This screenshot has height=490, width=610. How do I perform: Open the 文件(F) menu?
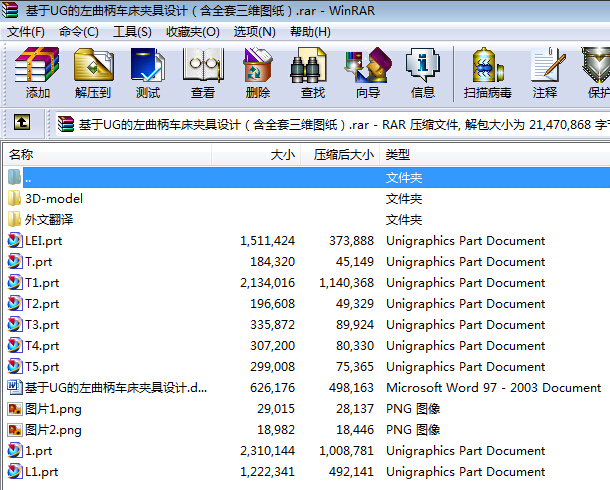[26, 32]
